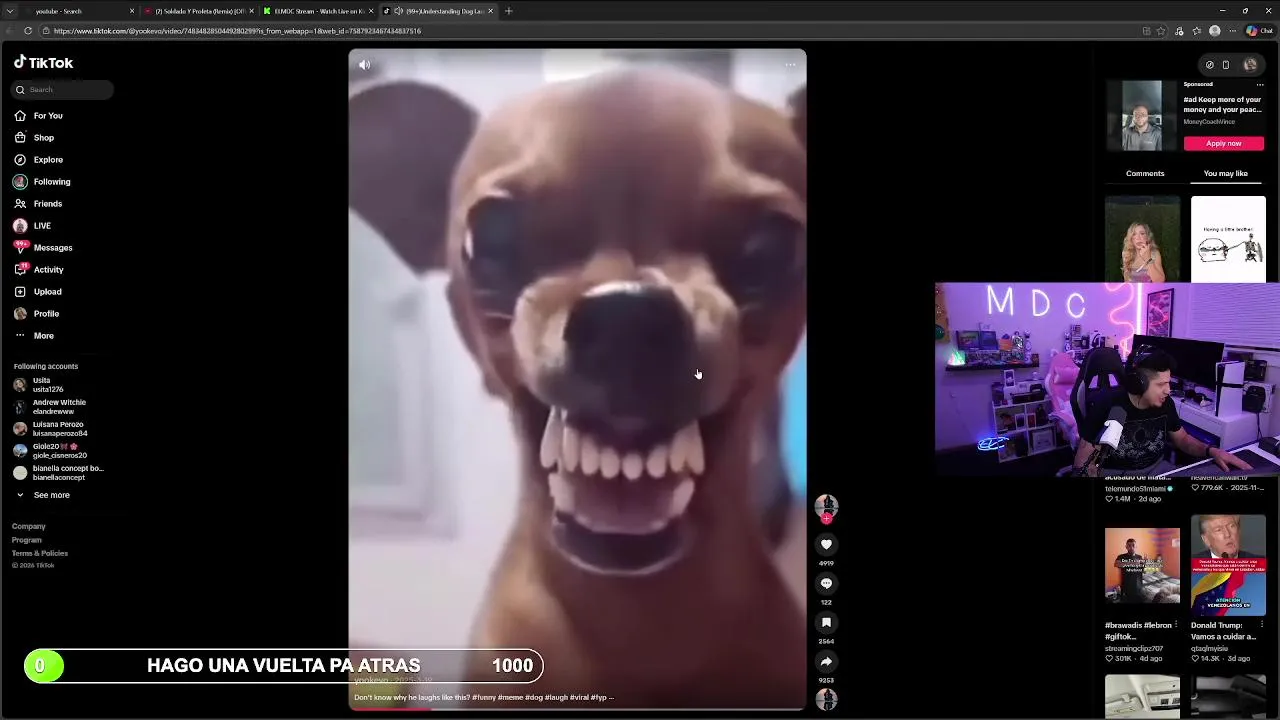Open the video creator's avatar
The image size is (1280, 720).
[x=826, y=506]
